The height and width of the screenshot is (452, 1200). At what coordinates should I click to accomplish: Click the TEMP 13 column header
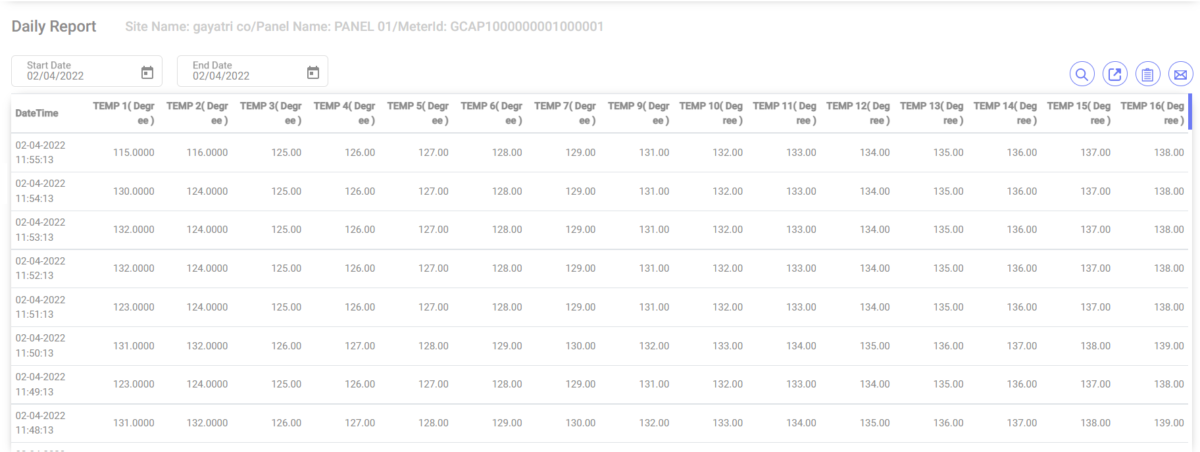tap(933, 113)
